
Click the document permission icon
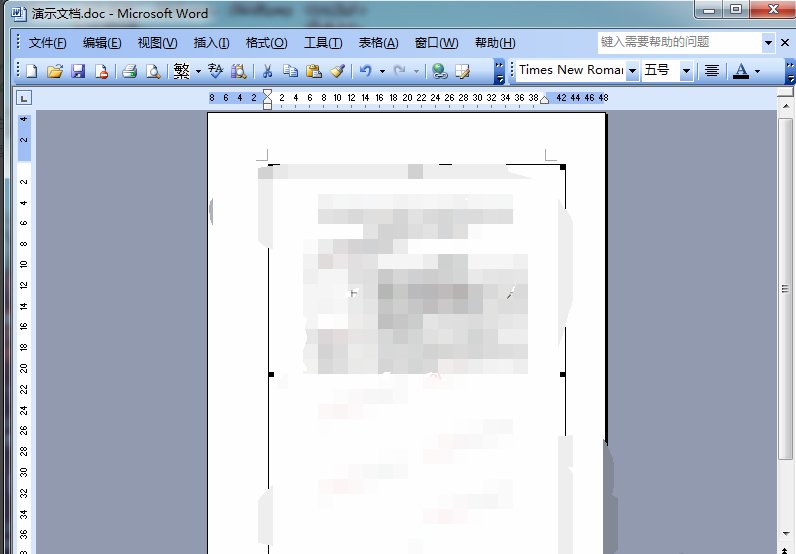coord(101,71)
